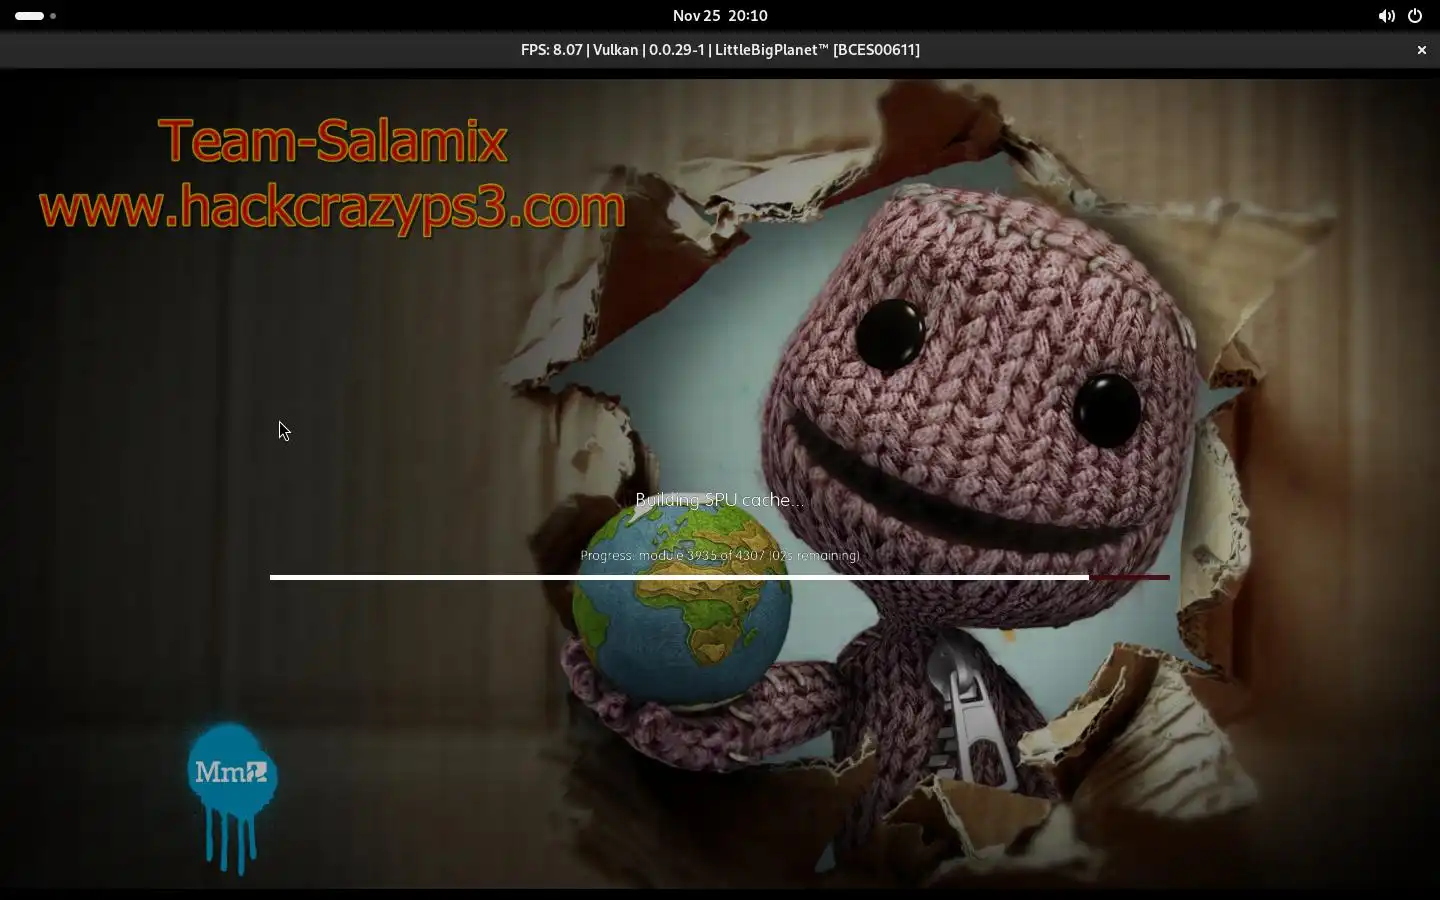Open the volume icon in system tray
Viewport: 1440px width, 900px height.
tap(1386, 16)
